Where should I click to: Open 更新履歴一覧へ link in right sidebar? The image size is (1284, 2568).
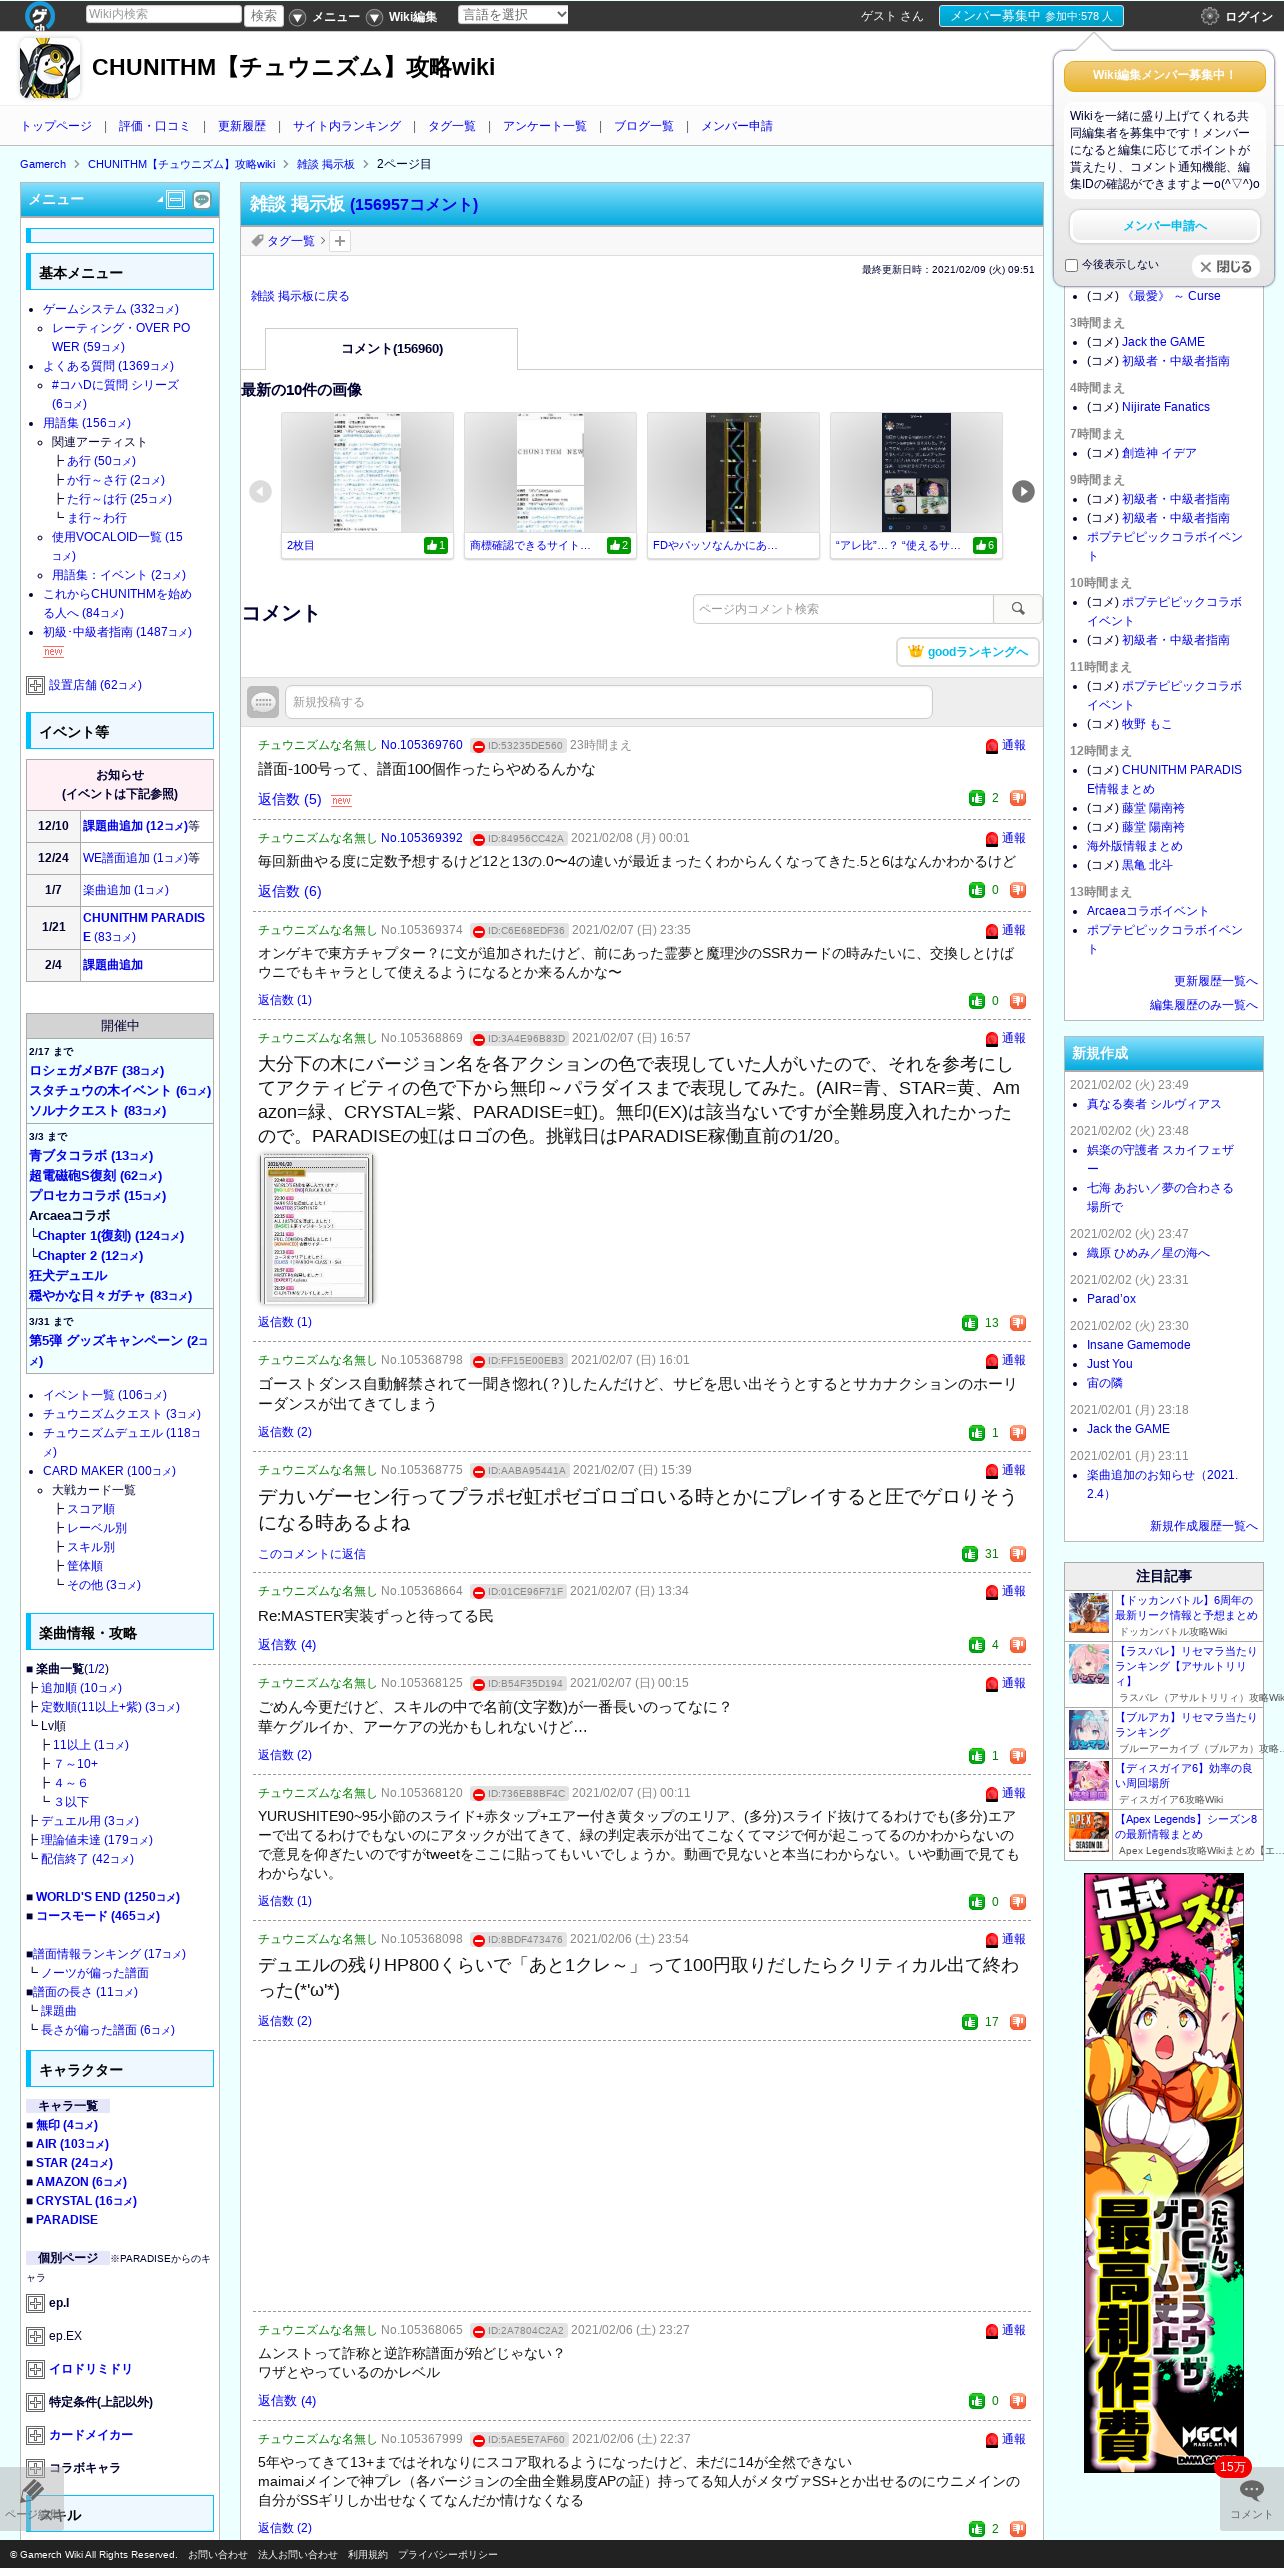click(1215, 981)
